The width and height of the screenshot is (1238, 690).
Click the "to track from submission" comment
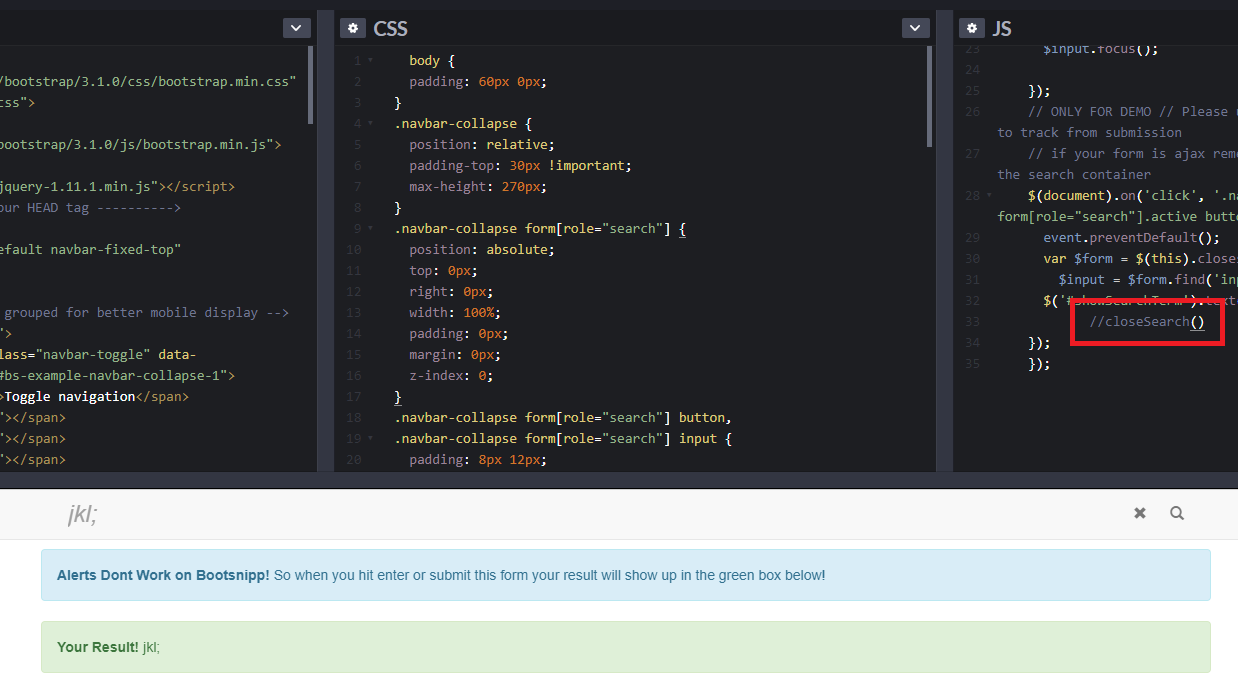[x=1089, y=133]
